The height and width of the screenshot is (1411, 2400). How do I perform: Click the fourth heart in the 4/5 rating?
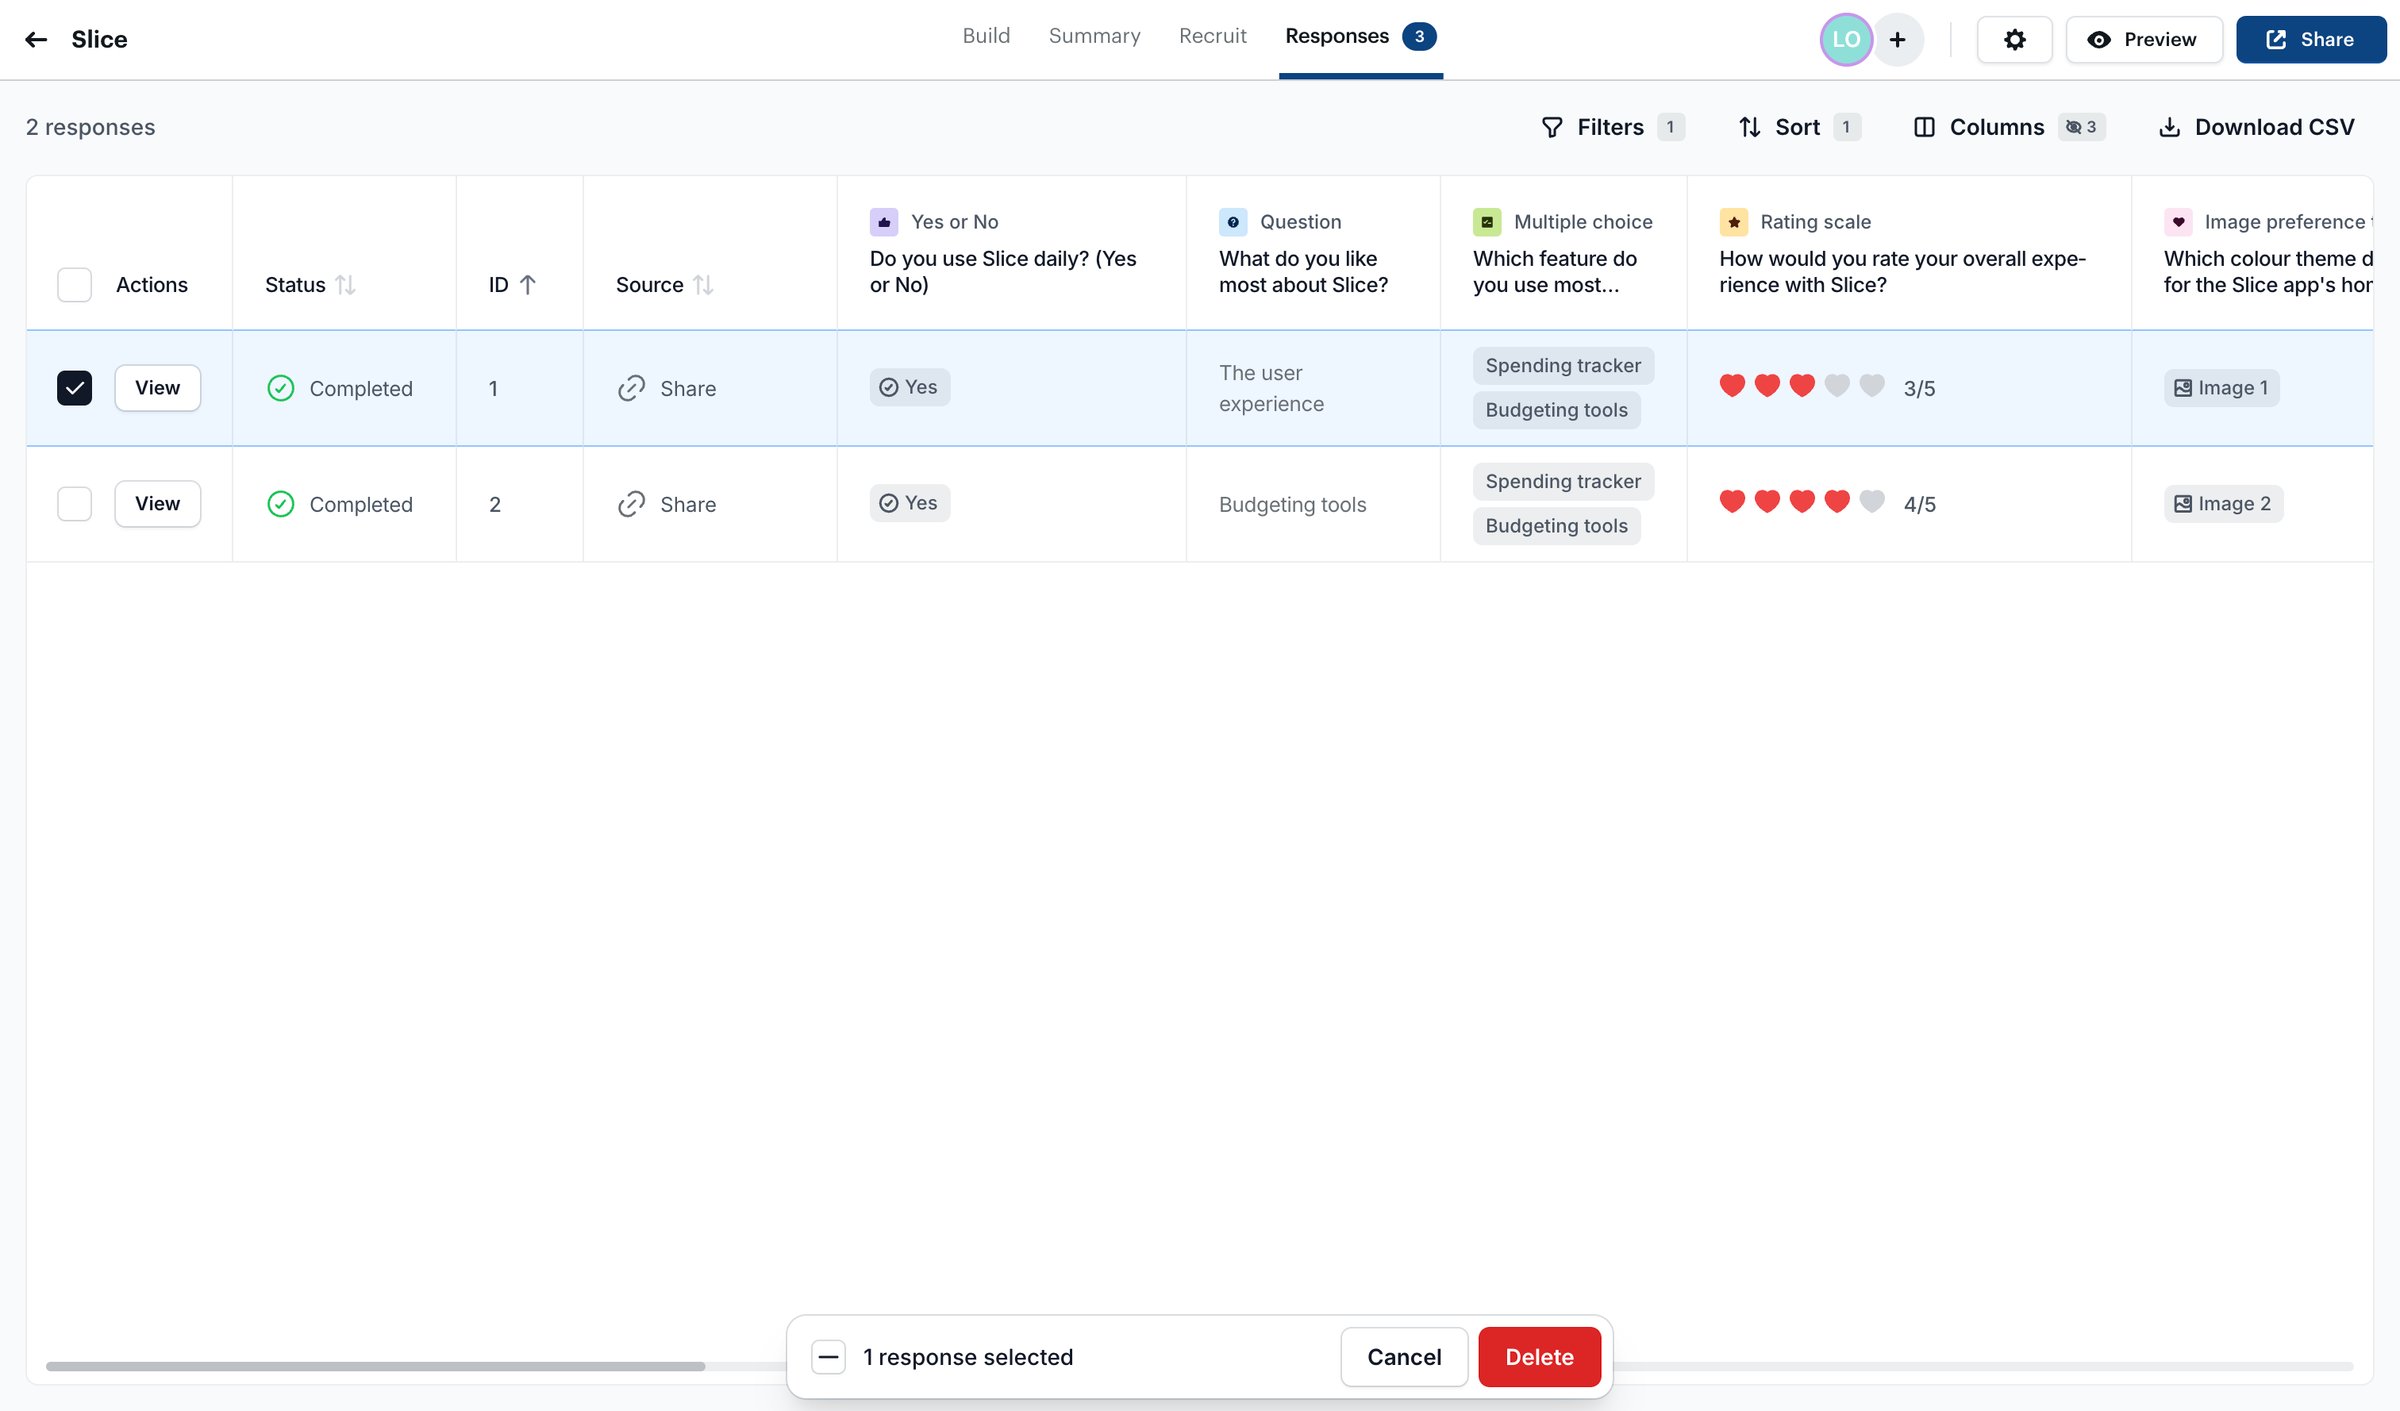[1837, 502]
